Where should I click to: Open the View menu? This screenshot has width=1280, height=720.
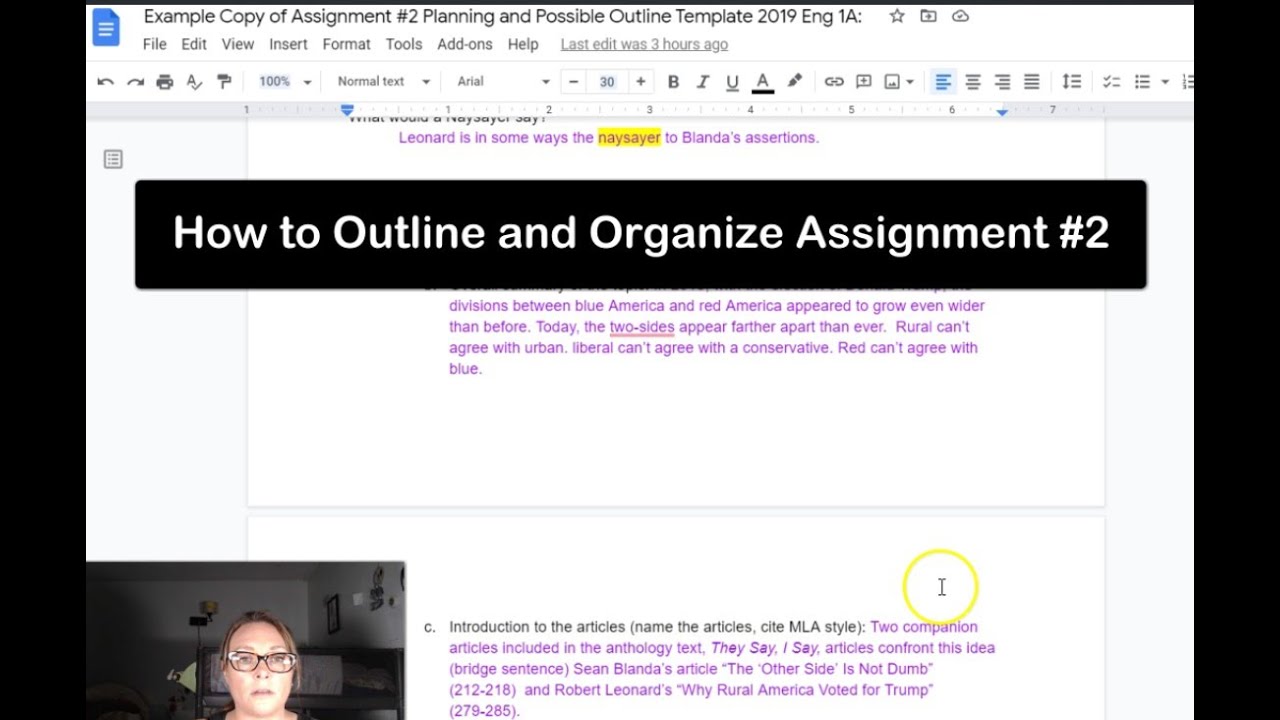(238, 44)
